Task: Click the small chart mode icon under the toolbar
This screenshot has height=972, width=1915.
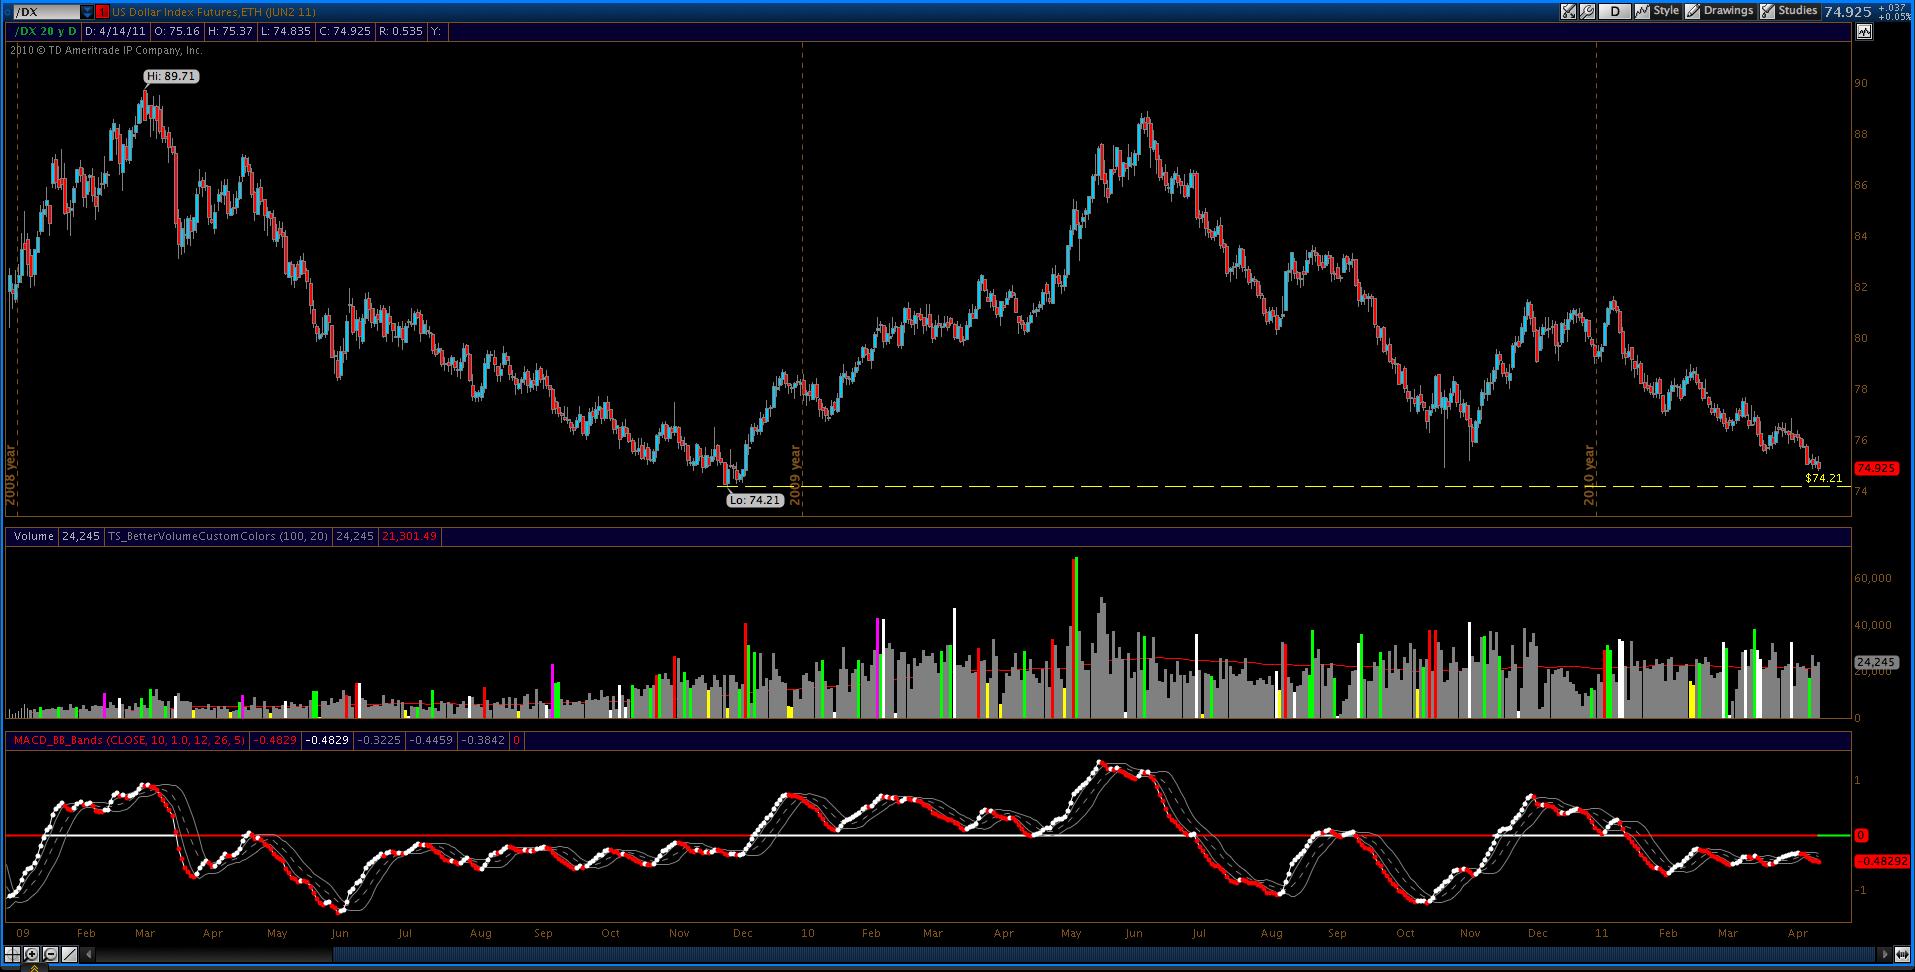Action: pyautogui.click(x=1864, y=31)
